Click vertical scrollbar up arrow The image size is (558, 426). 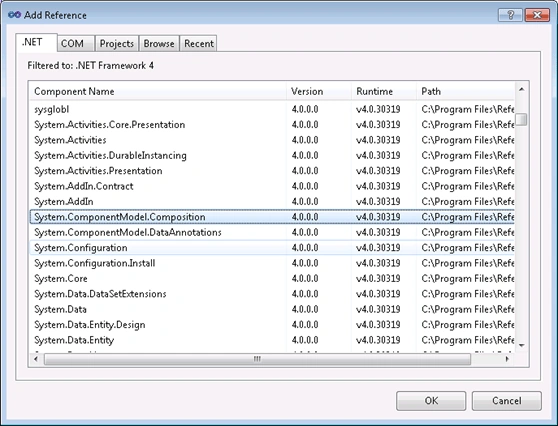(x=521, y=89)
